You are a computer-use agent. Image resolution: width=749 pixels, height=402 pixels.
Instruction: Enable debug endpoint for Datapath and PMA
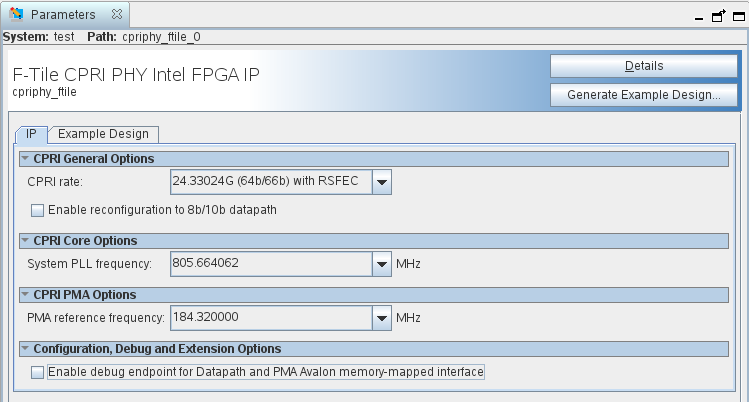(x=38, y=372)
